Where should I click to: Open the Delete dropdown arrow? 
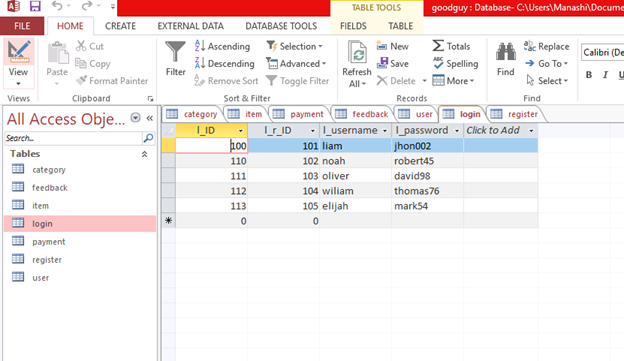click(x=424, y=81)
